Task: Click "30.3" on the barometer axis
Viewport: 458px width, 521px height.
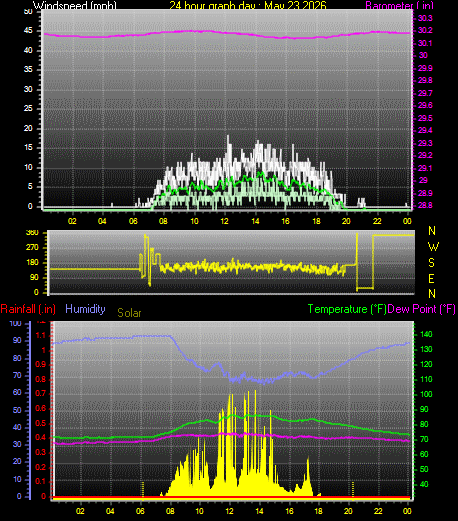Action: tap(425, 18)
